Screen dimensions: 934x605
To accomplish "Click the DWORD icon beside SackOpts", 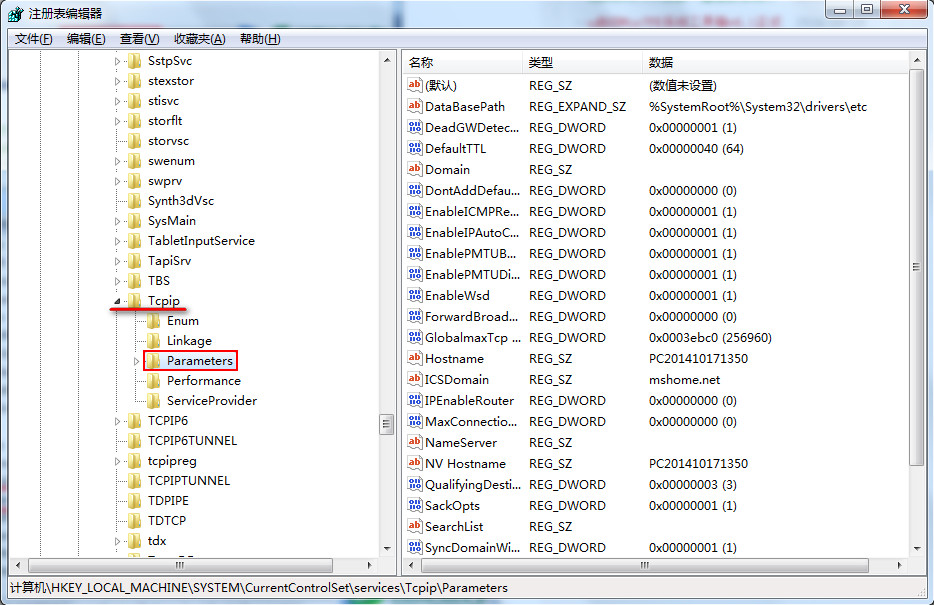I will tap(414, 505).
